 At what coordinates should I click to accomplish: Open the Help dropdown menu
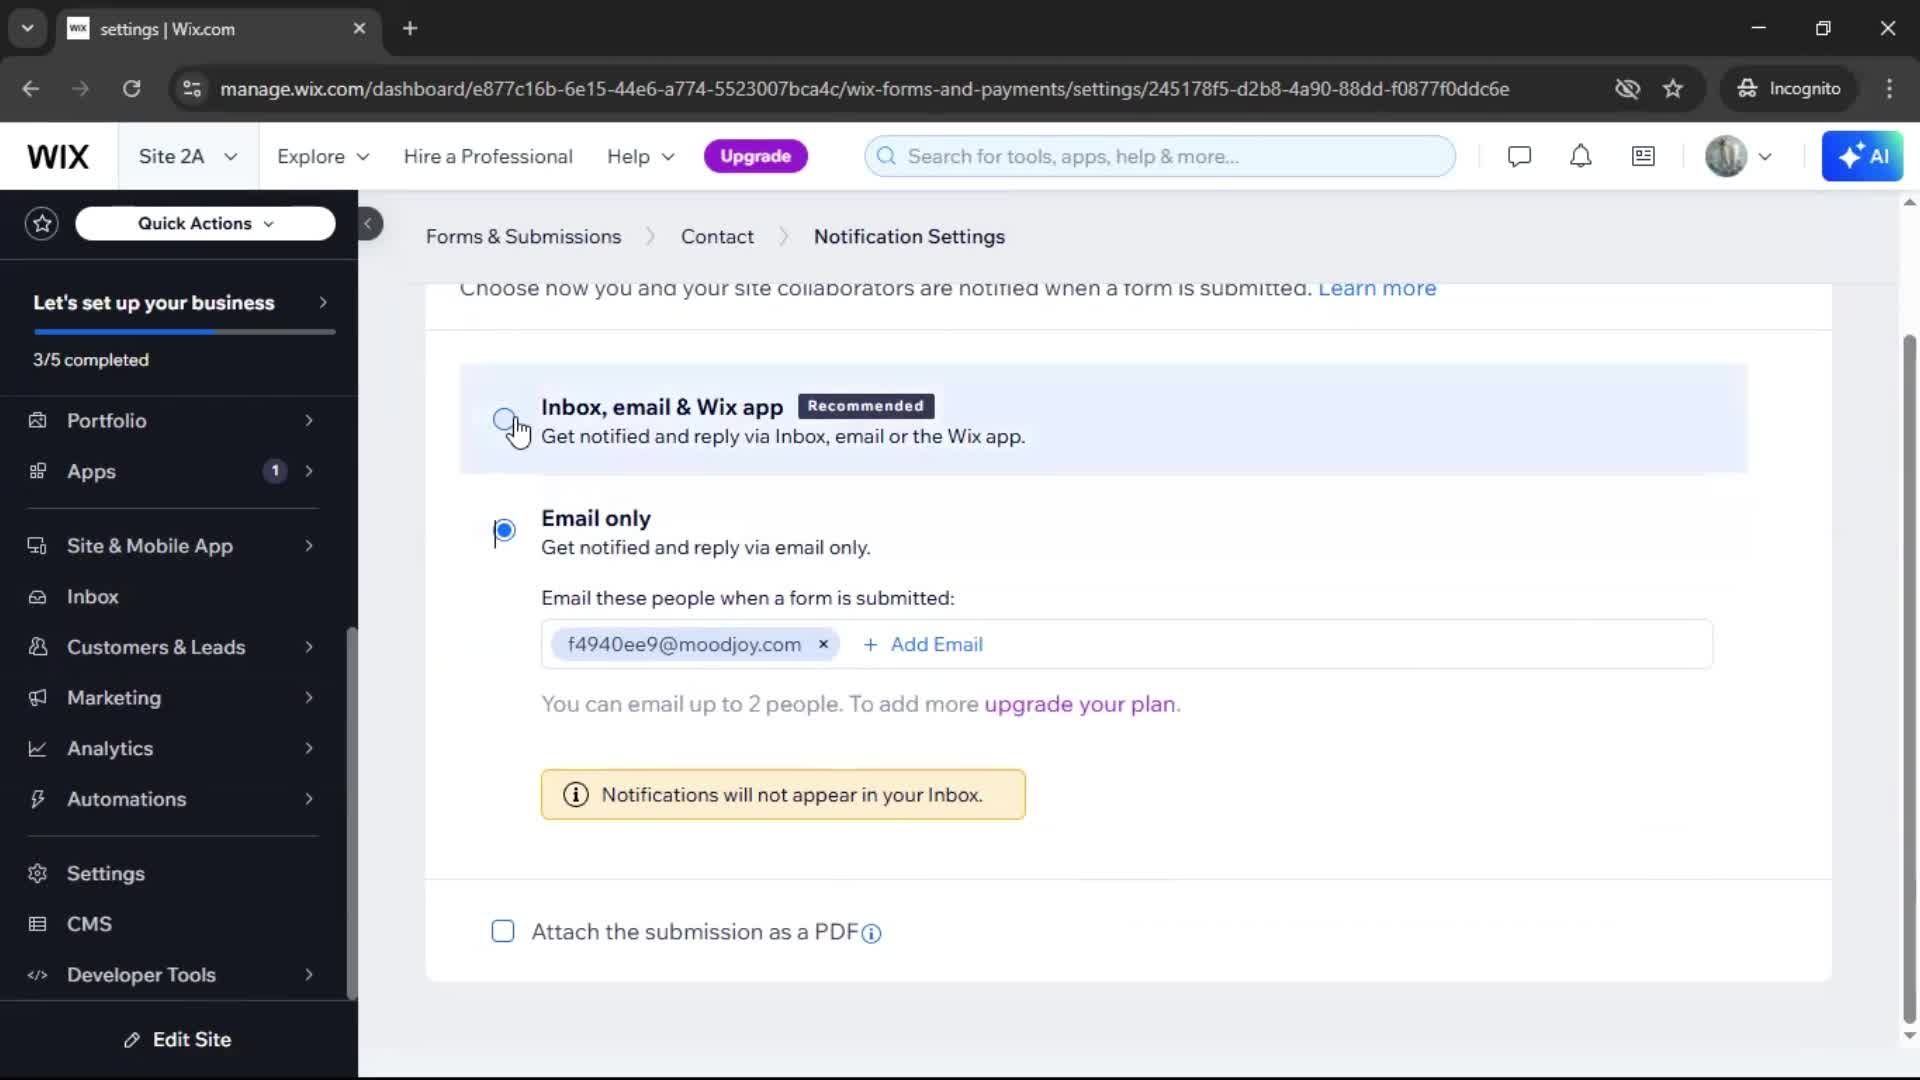click(641, 157)
